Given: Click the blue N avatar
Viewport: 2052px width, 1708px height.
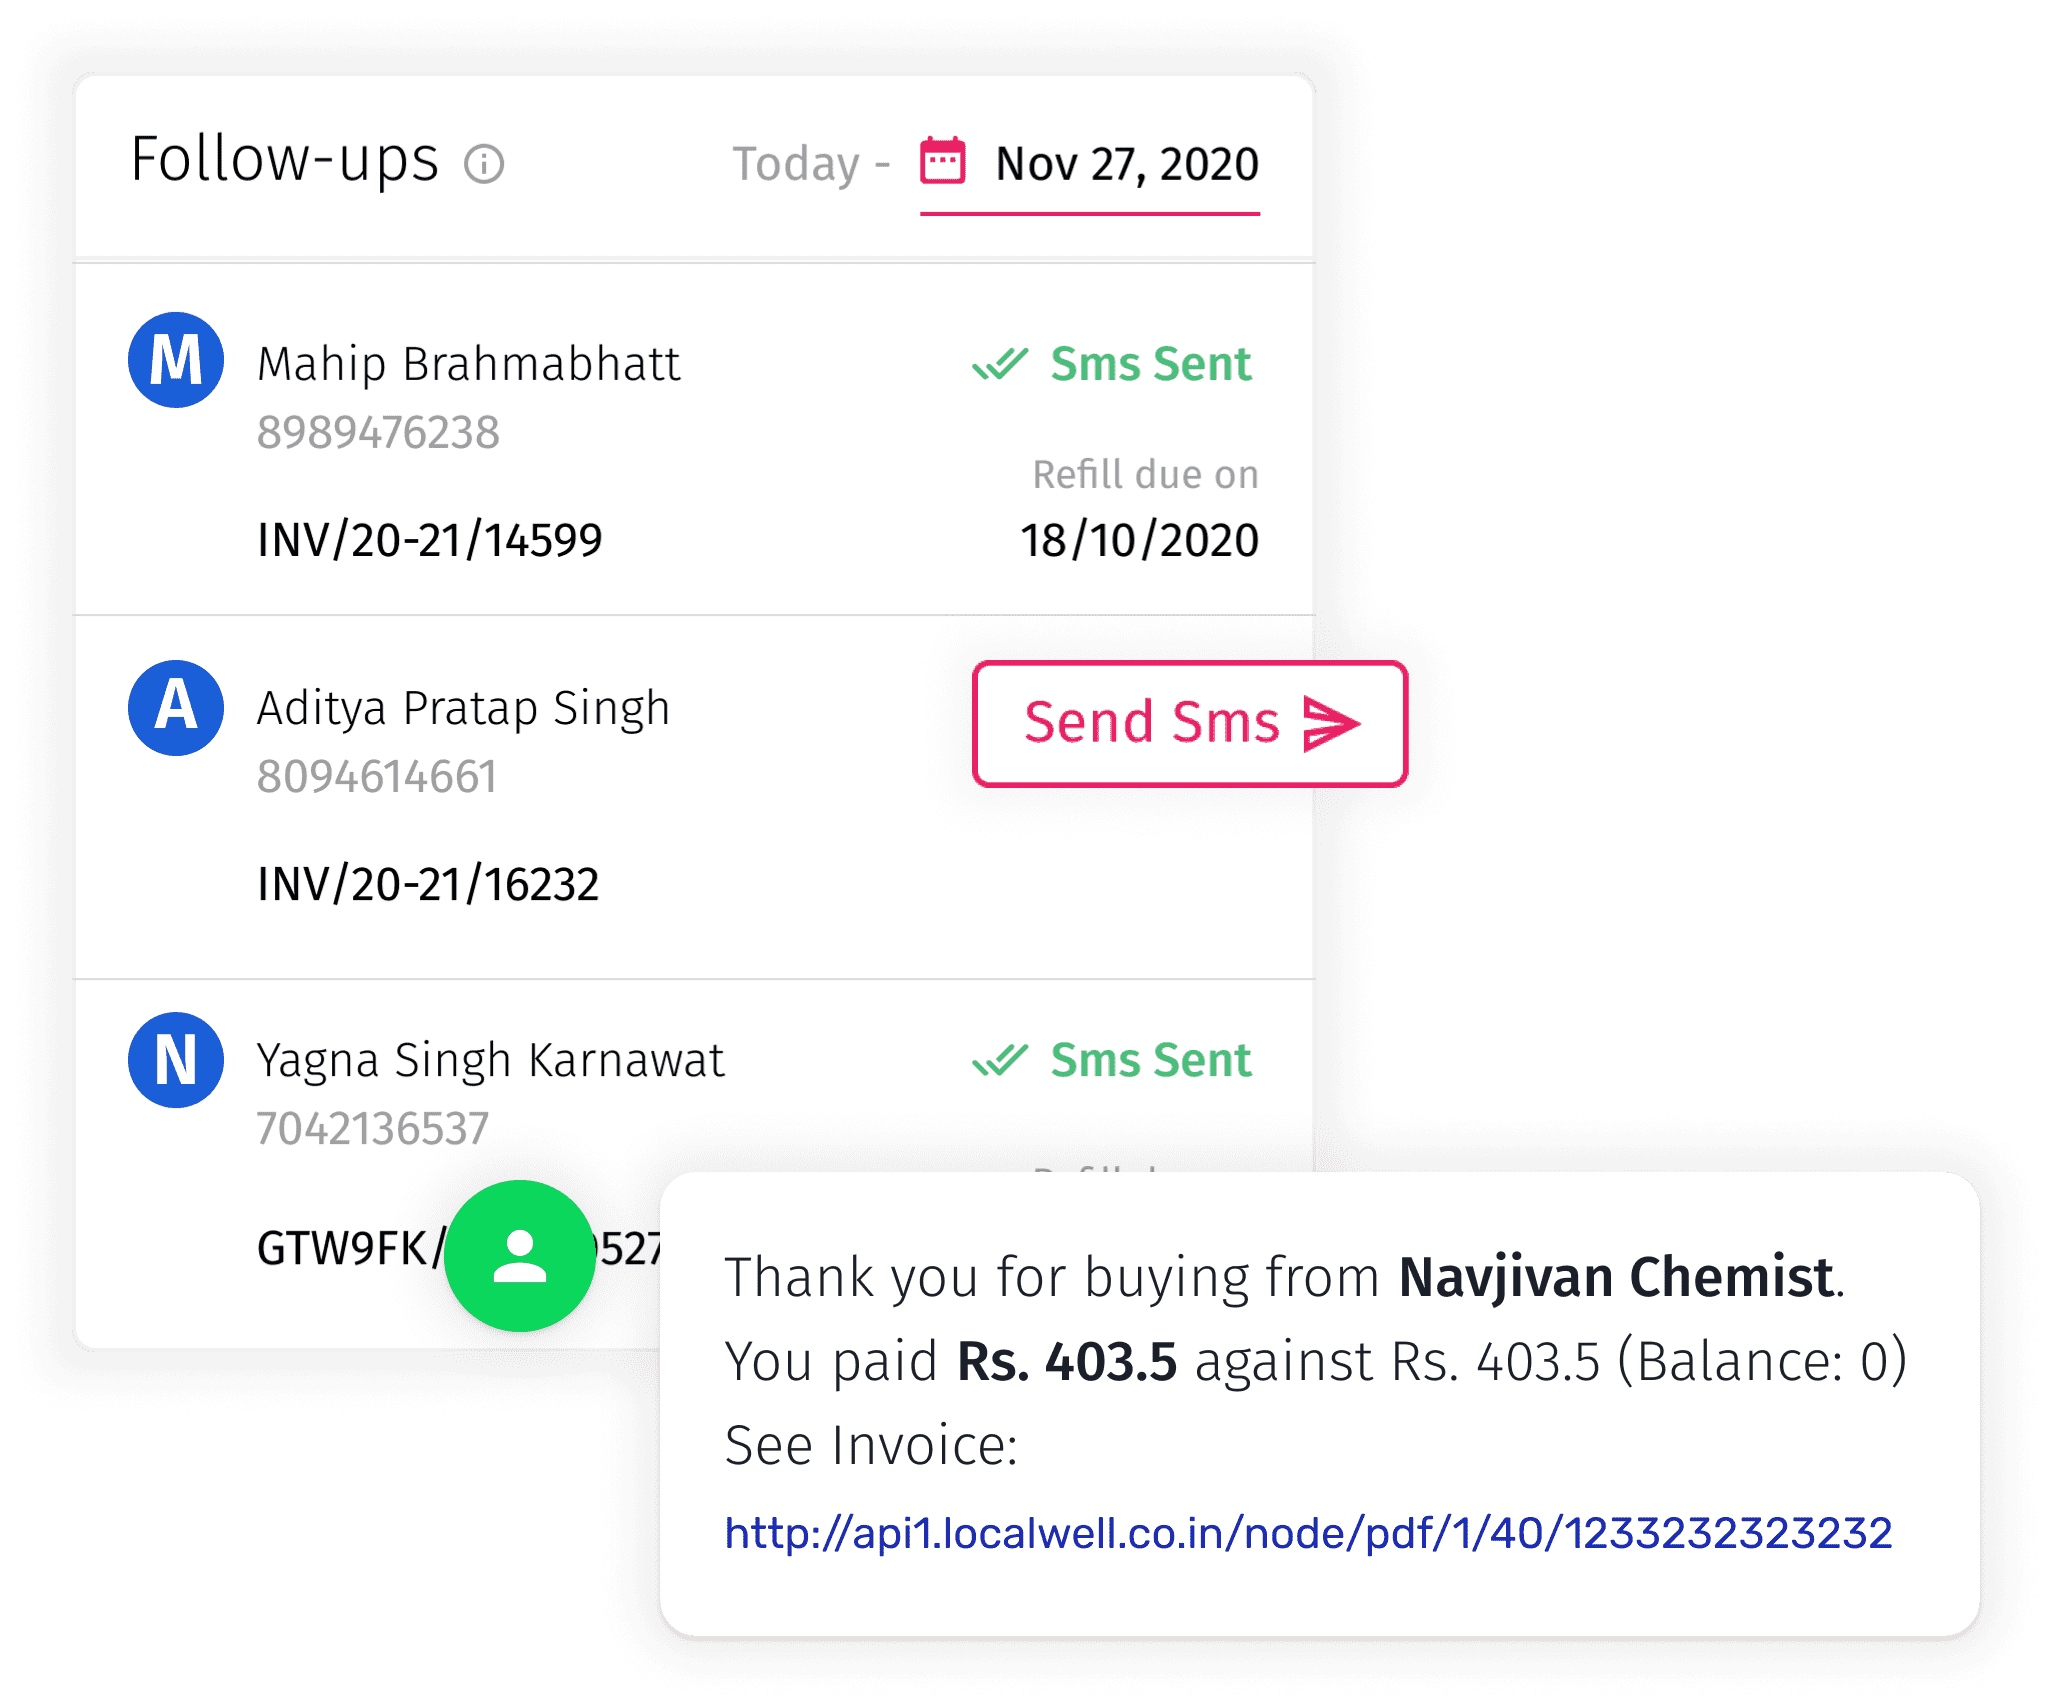Looking at the screenshot, I should point(176,1060).
